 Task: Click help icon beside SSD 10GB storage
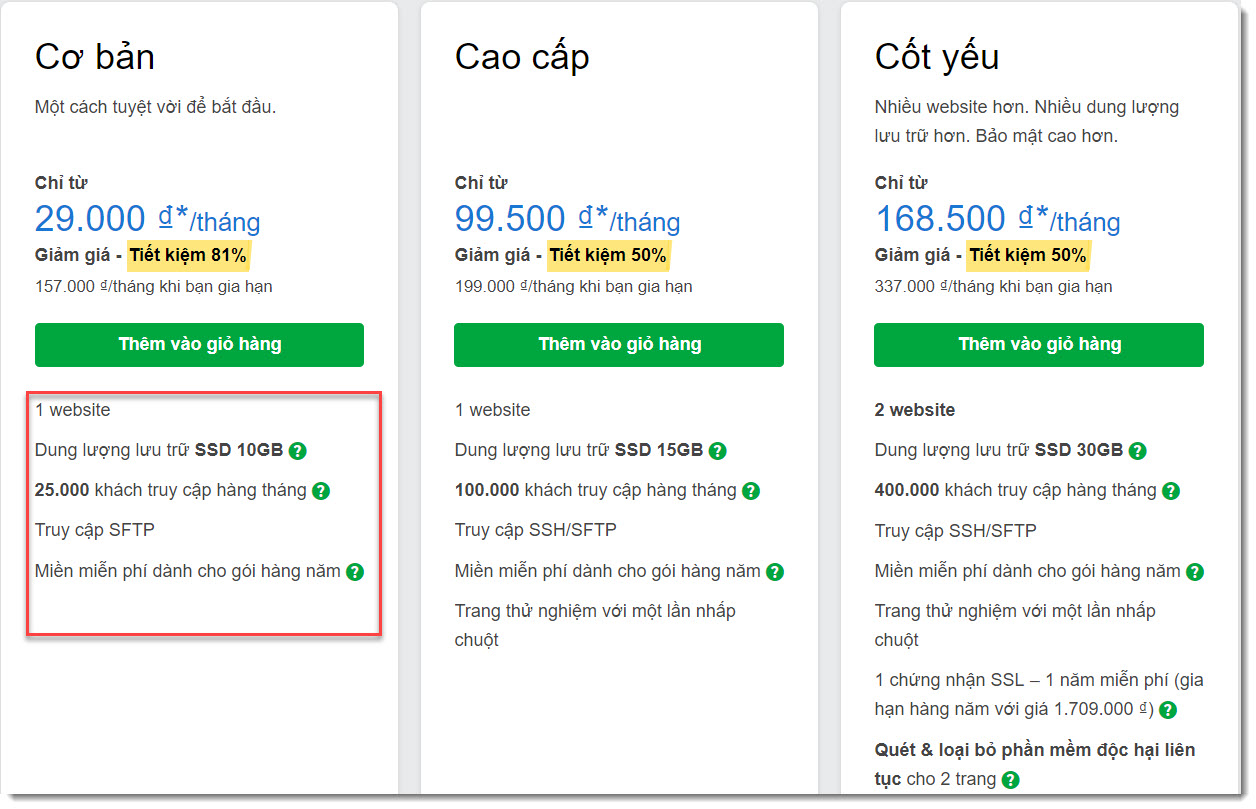pos(297,451)
